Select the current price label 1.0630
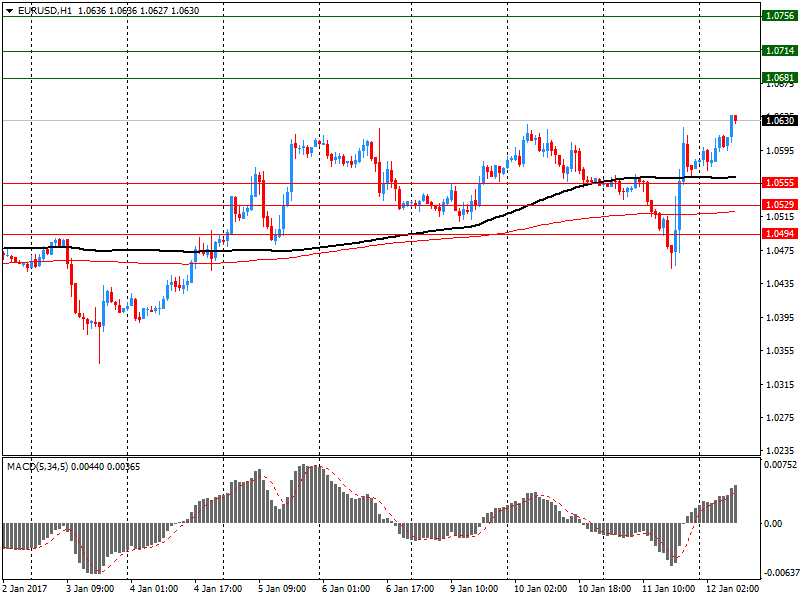The image size is (800, 600). [780, 120]
